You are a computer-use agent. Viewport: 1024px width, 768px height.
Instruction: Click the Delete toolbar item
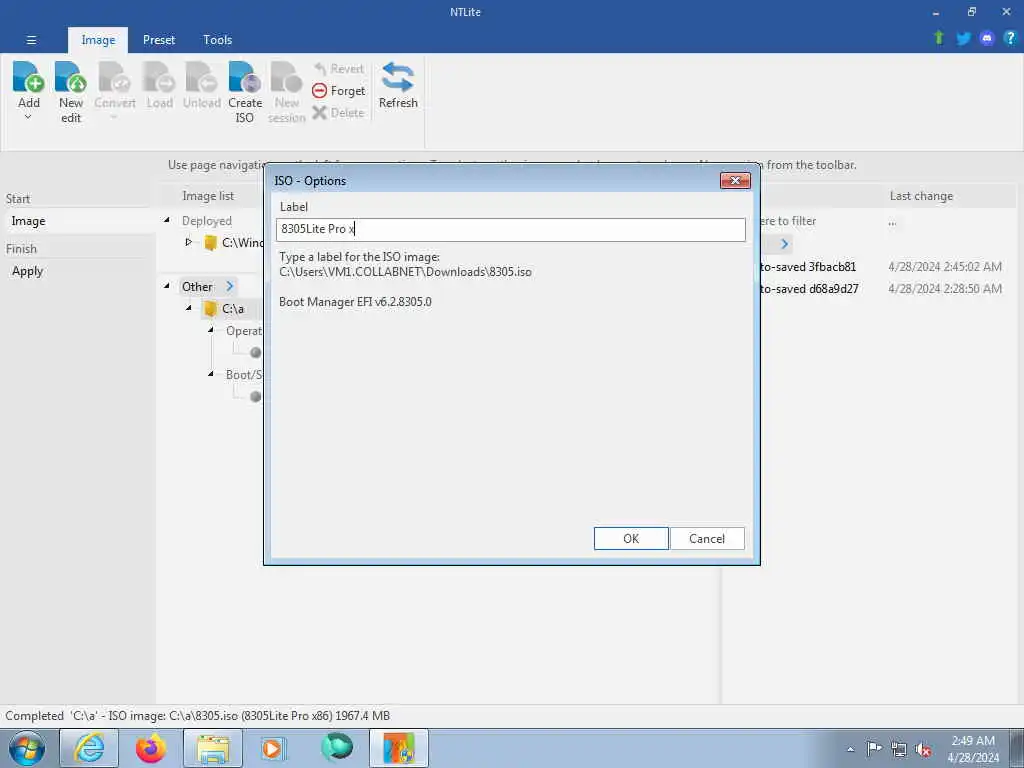(x=338, y=112)
